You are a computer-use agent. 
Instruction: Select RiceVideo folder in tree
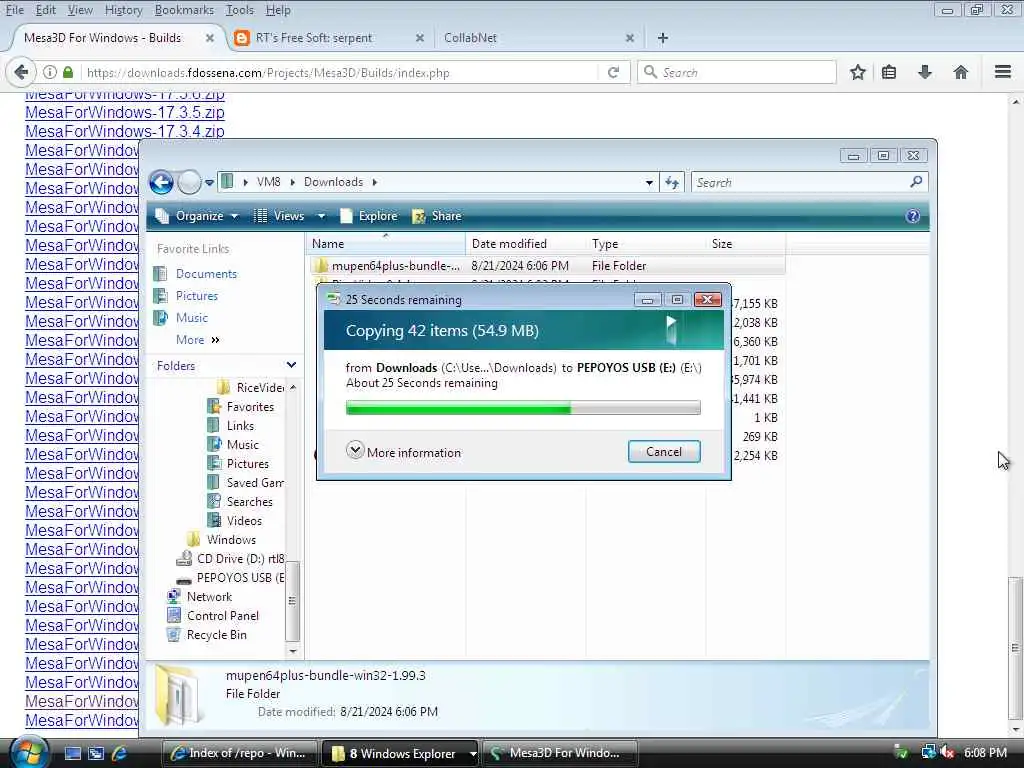(250, 387)
